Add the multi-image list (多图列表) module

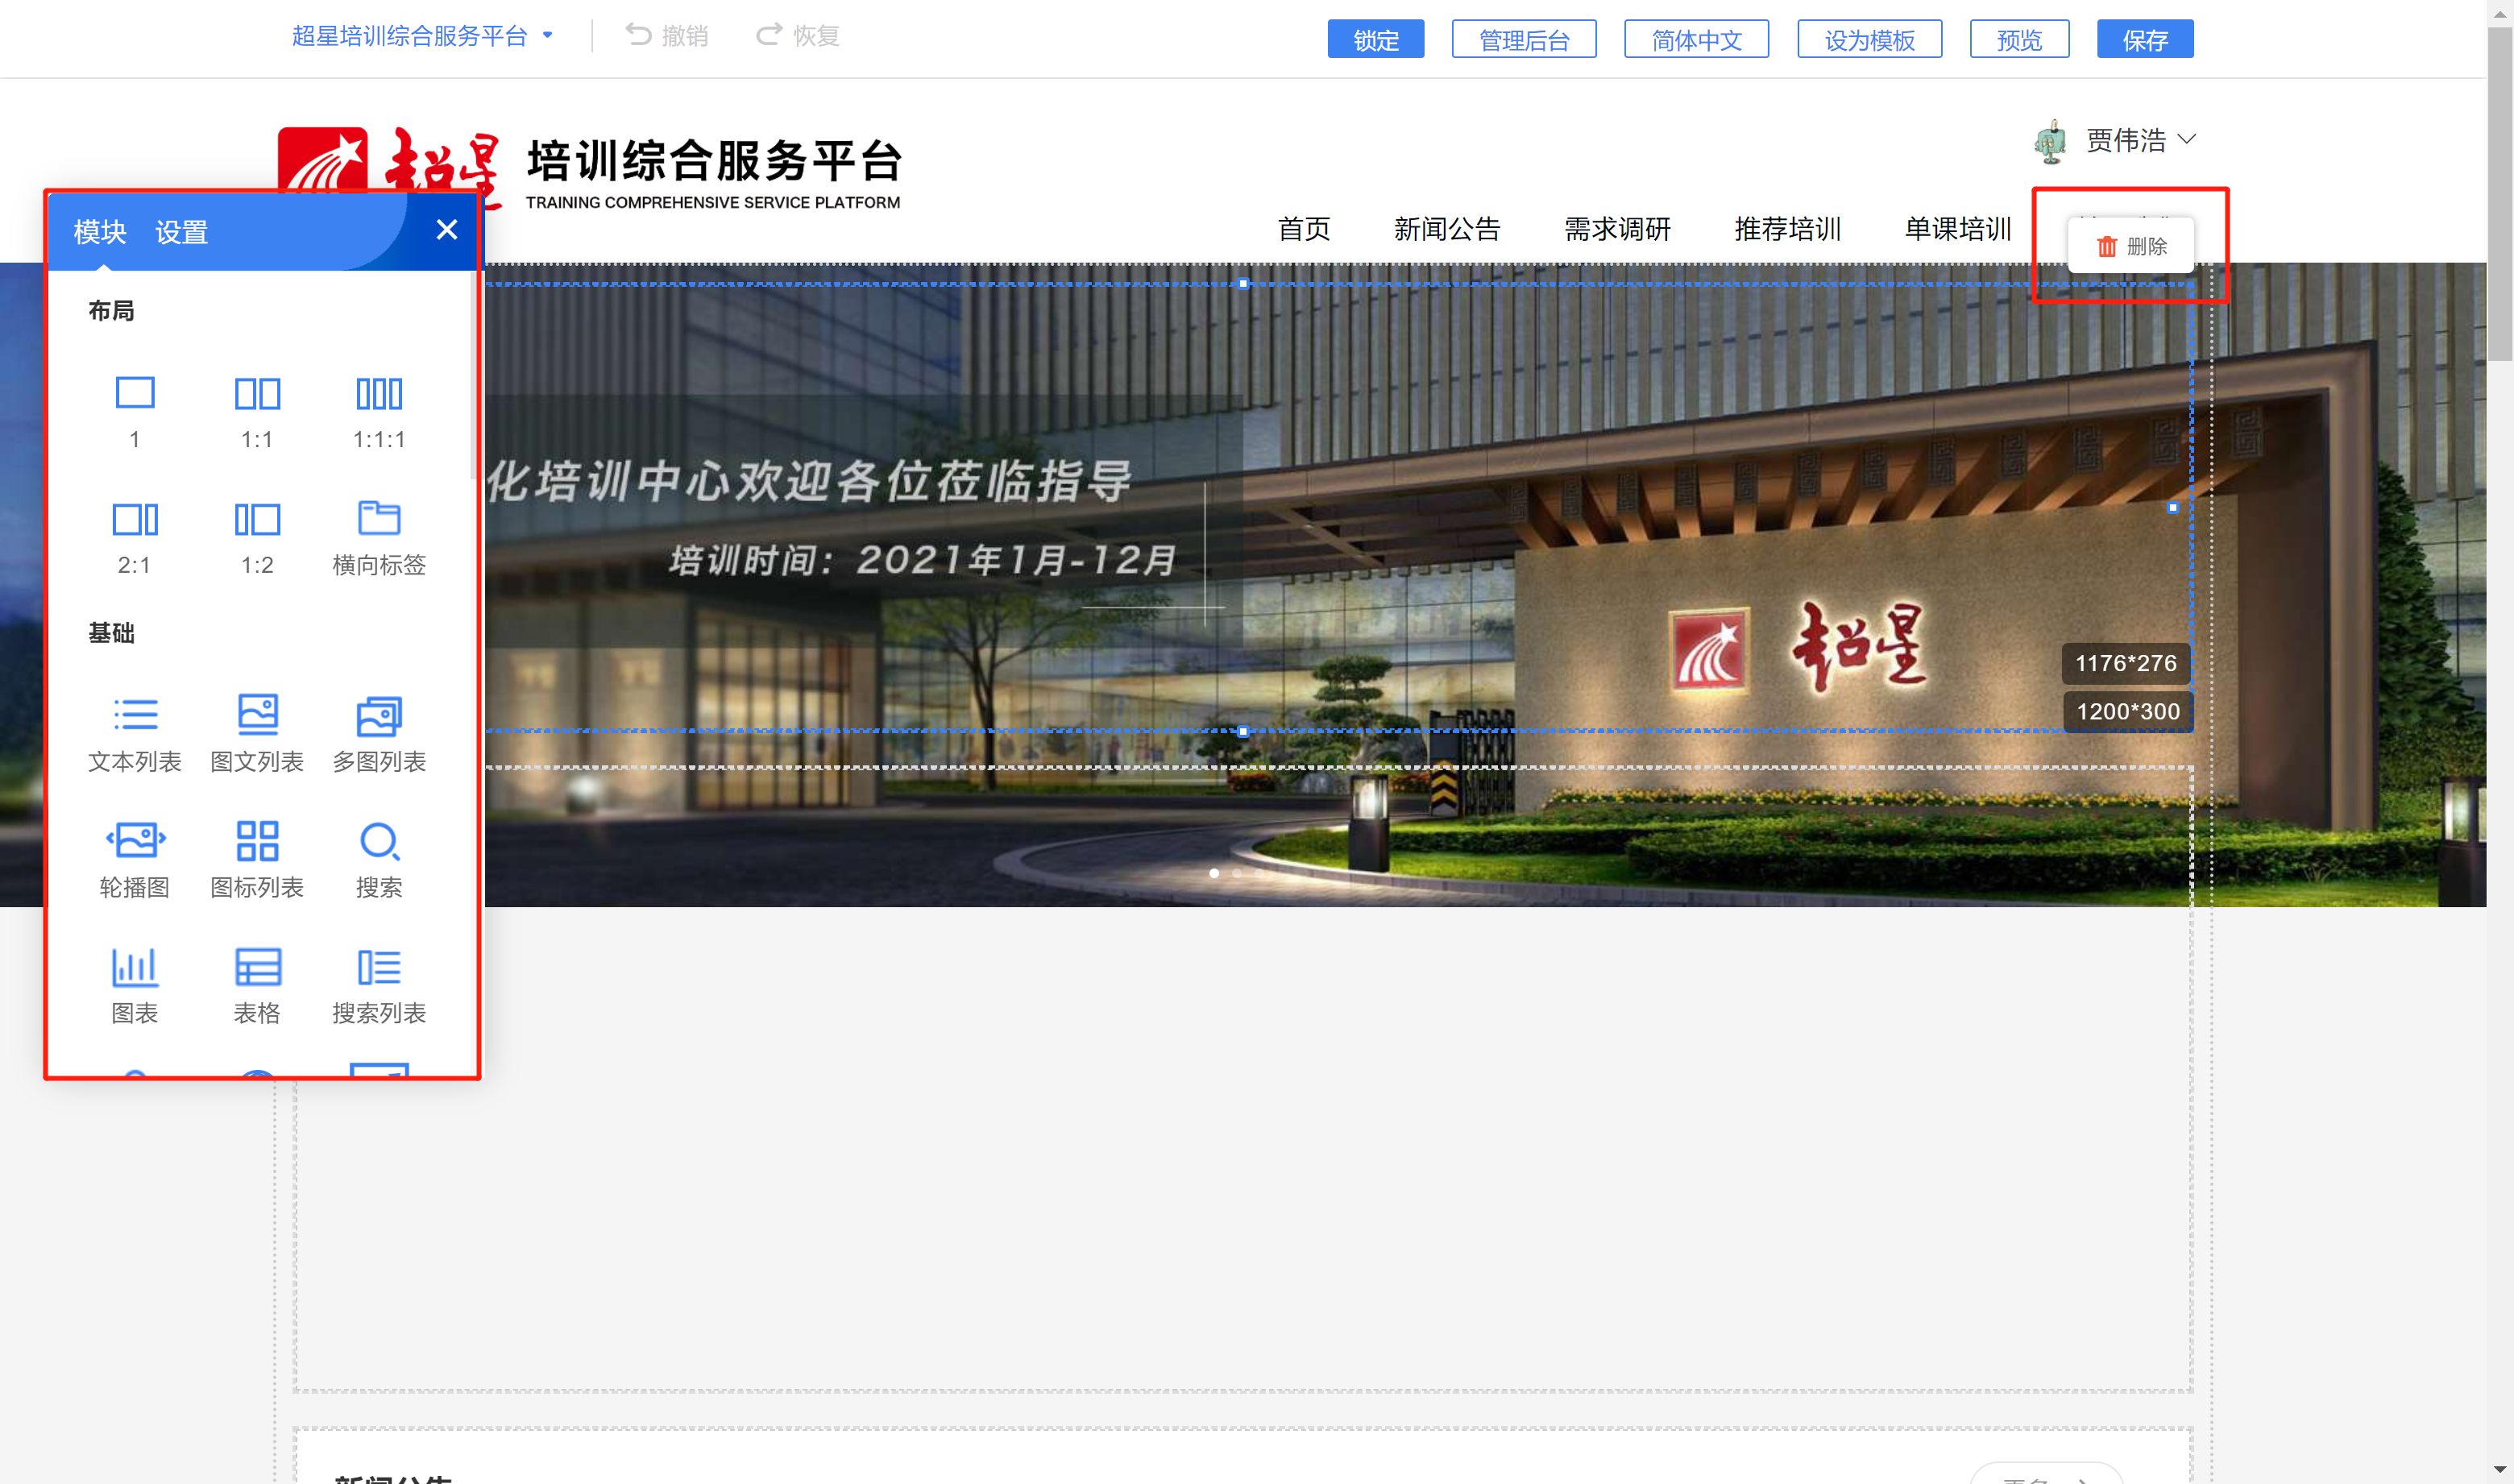[x=379, y=715]
